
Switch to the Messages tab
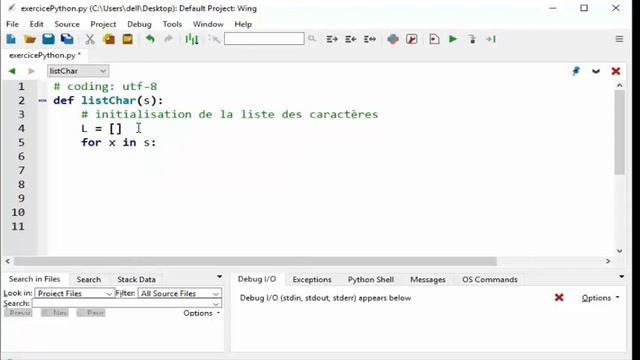[427, 280]
